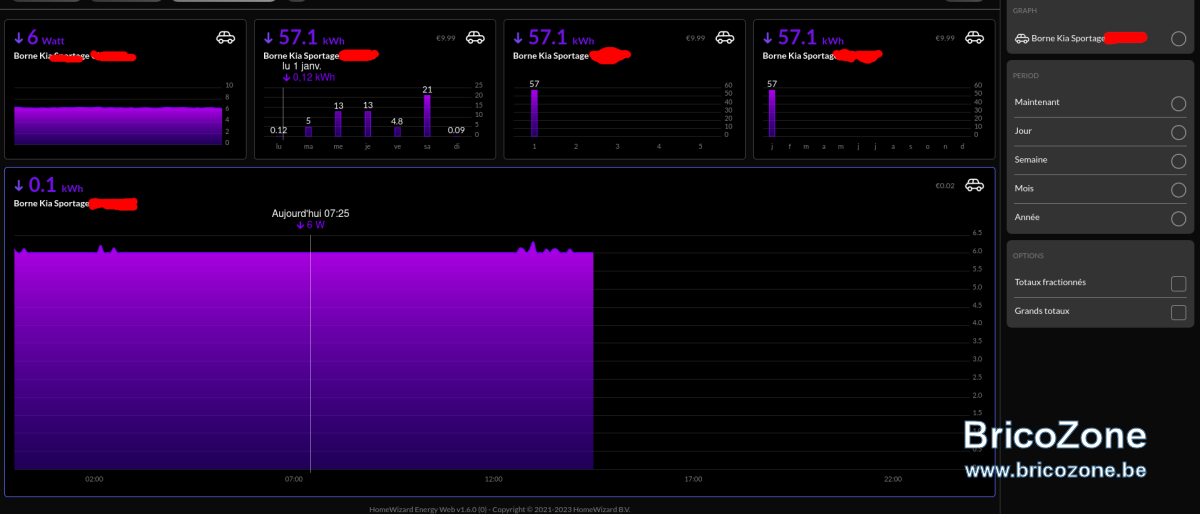This screenshot has height=514, width=1200.
Task: Click €9.99 cost on the monthly card
Action: [x=696, y=38]
